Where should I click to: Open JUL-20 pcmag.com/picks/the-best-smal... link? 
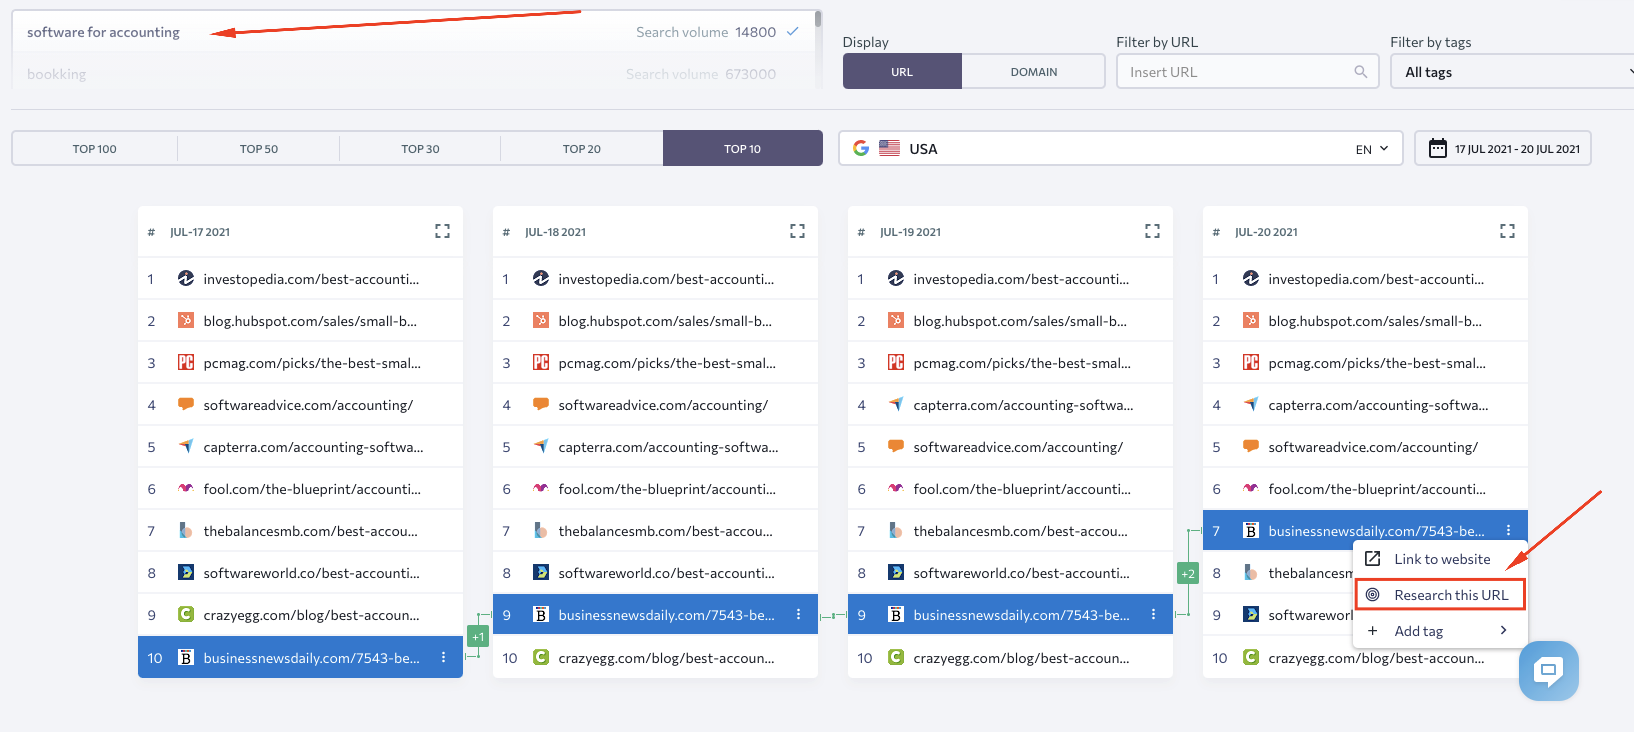[x=1377, y=362]
